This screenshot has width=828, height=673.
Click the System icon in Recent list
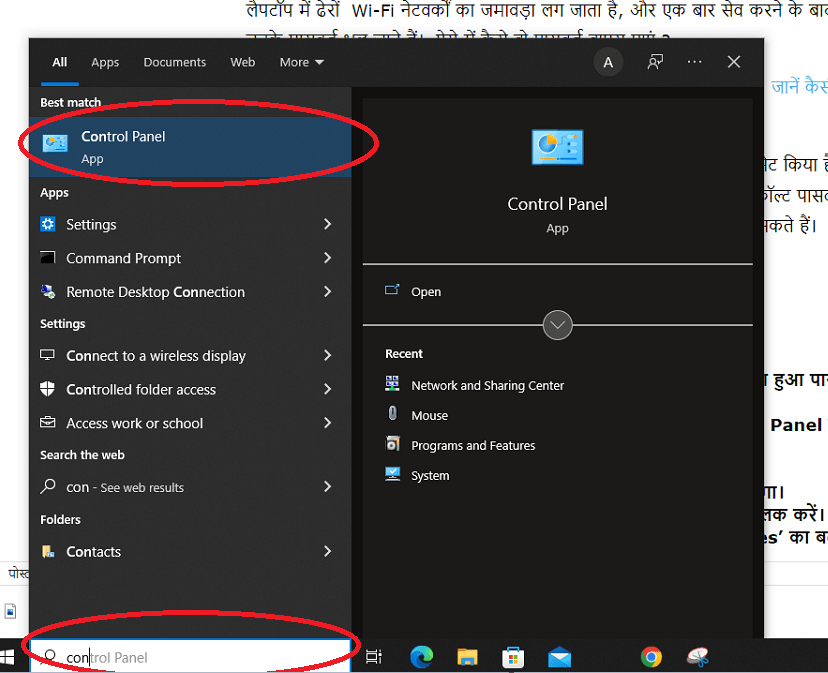392,474
